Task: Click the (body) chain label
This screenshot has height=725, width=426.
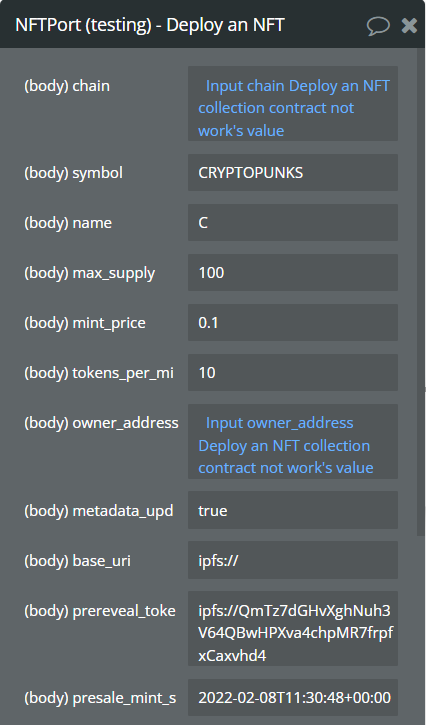Action: click(x=67, y=86)
